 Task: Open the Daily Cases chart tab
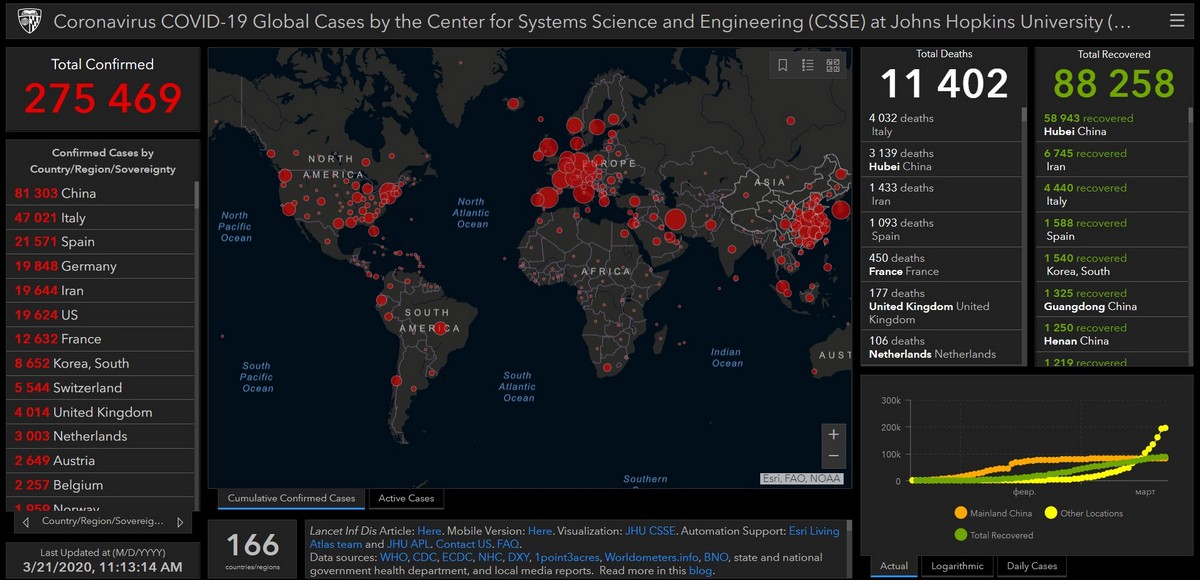(1030, 566)
